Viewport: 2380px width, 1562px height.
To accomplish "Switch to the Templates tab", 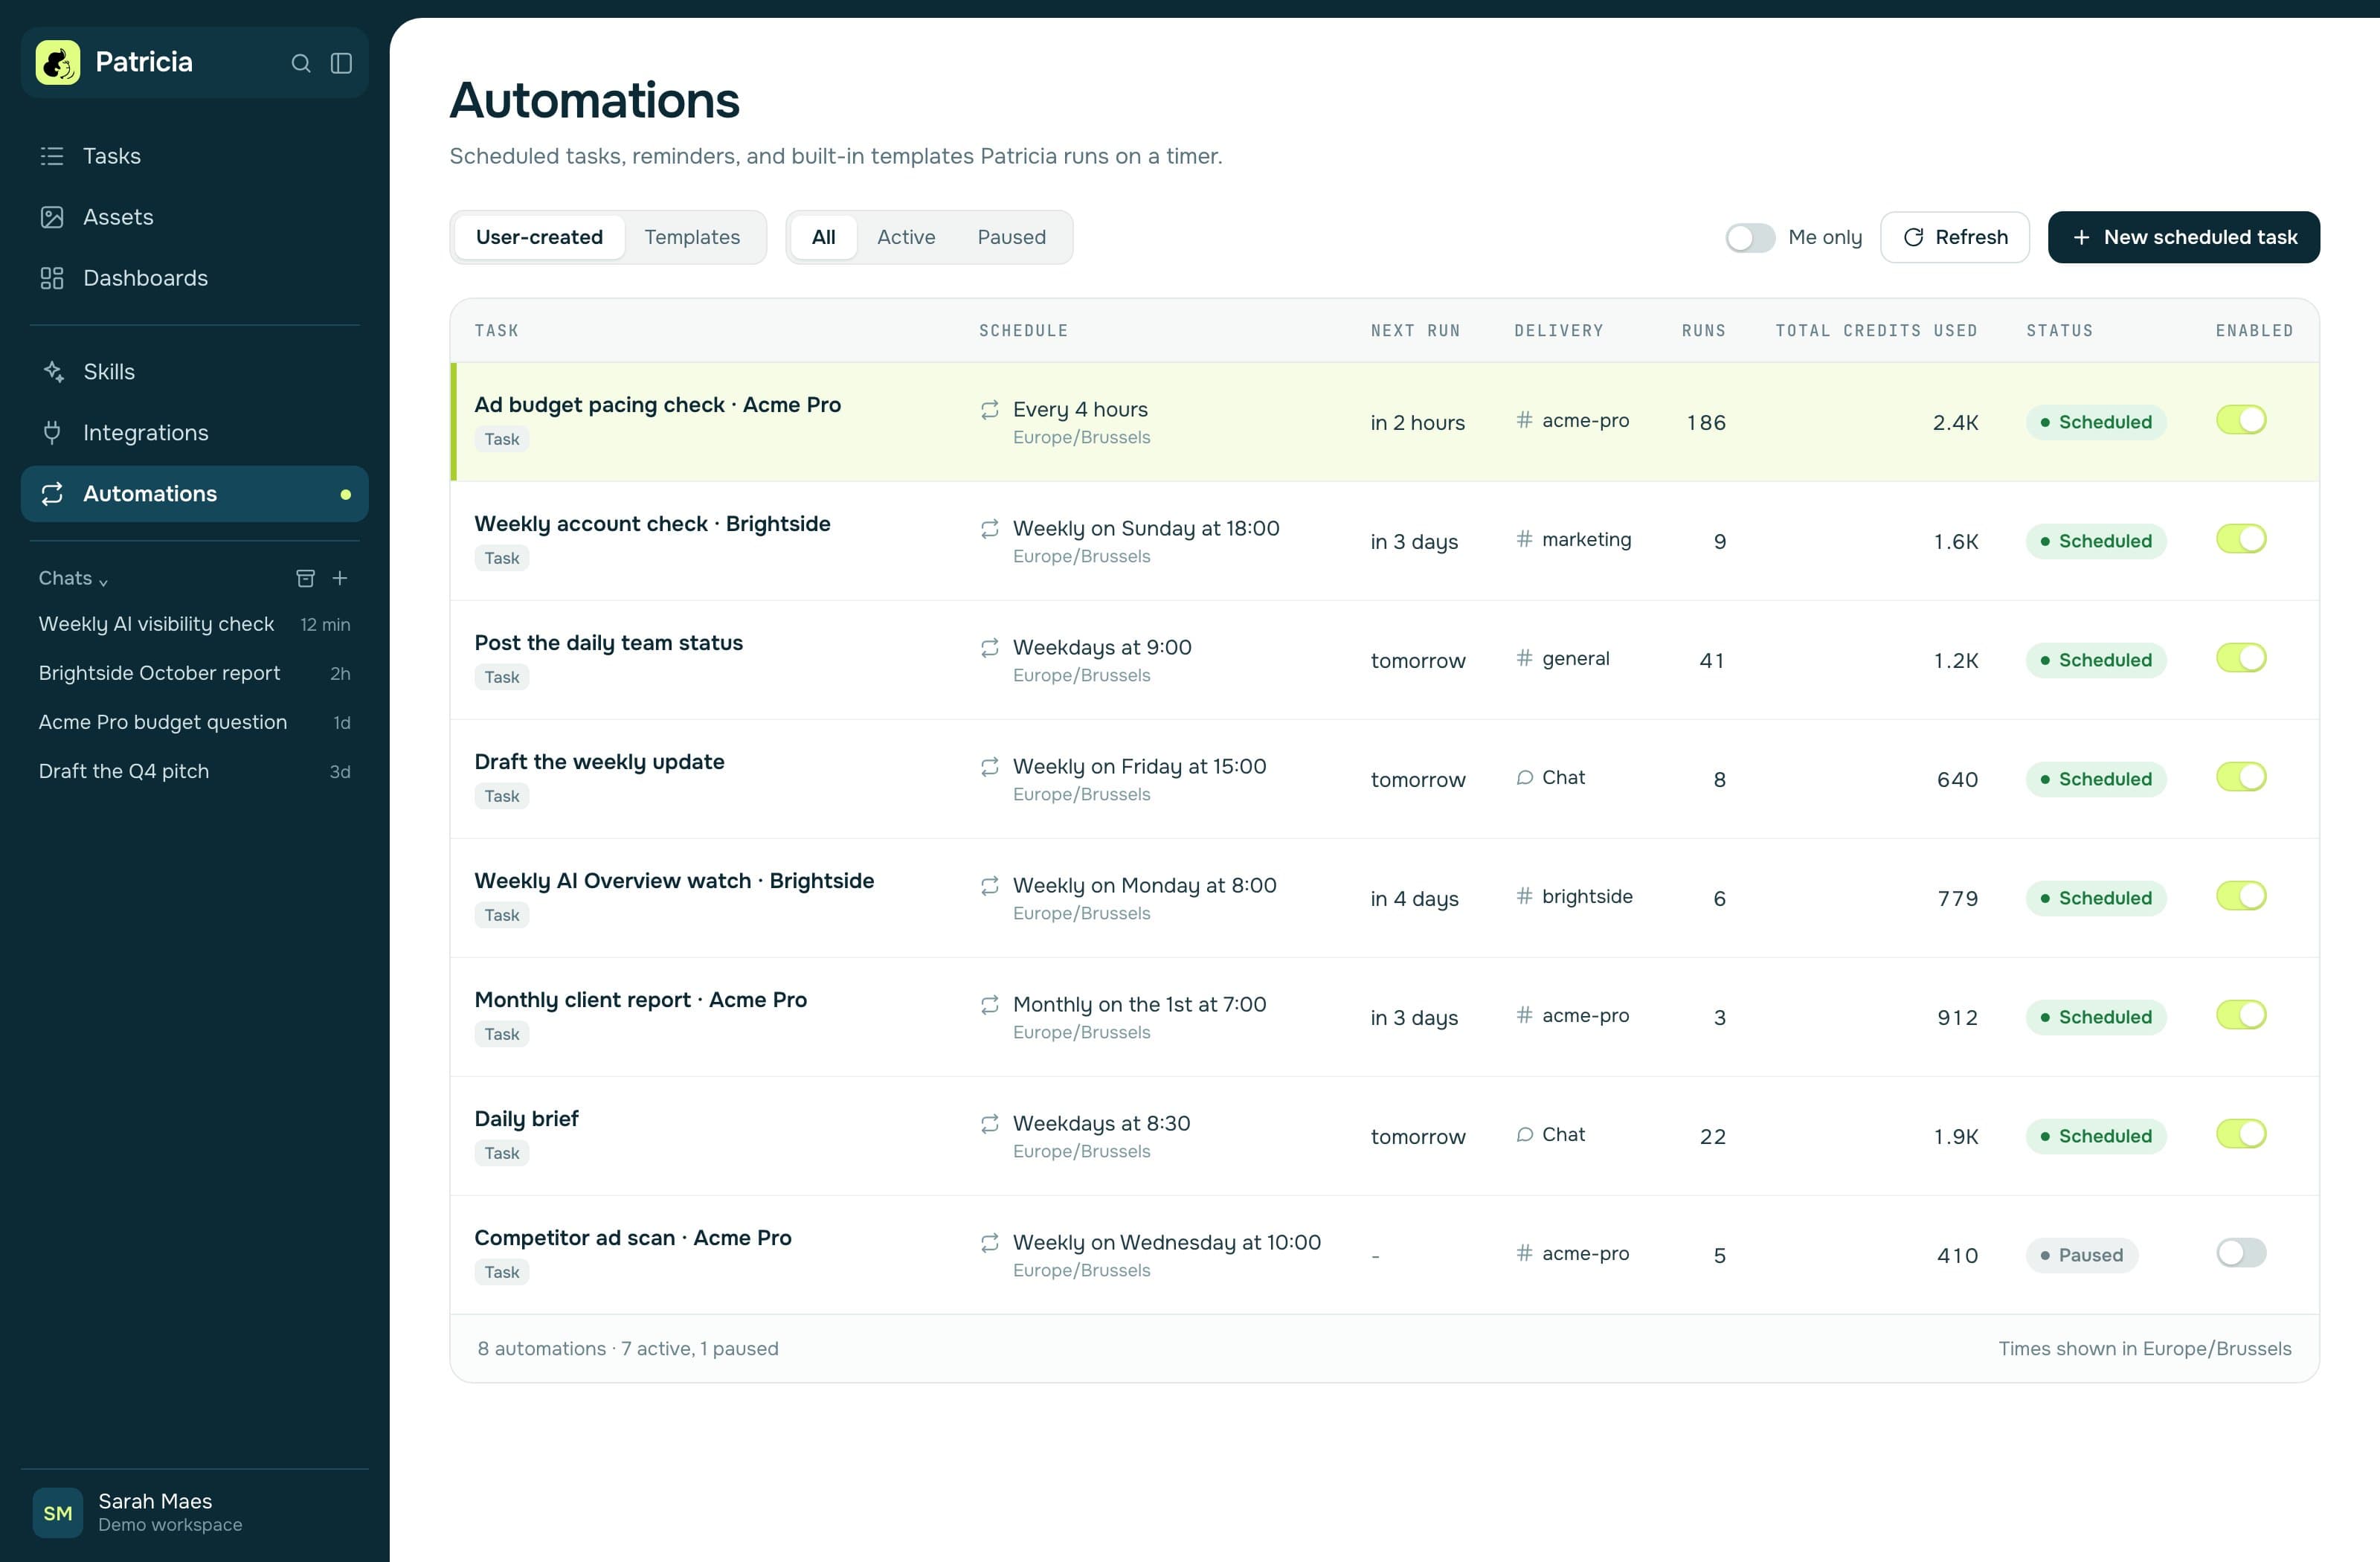I will point(692,237).
